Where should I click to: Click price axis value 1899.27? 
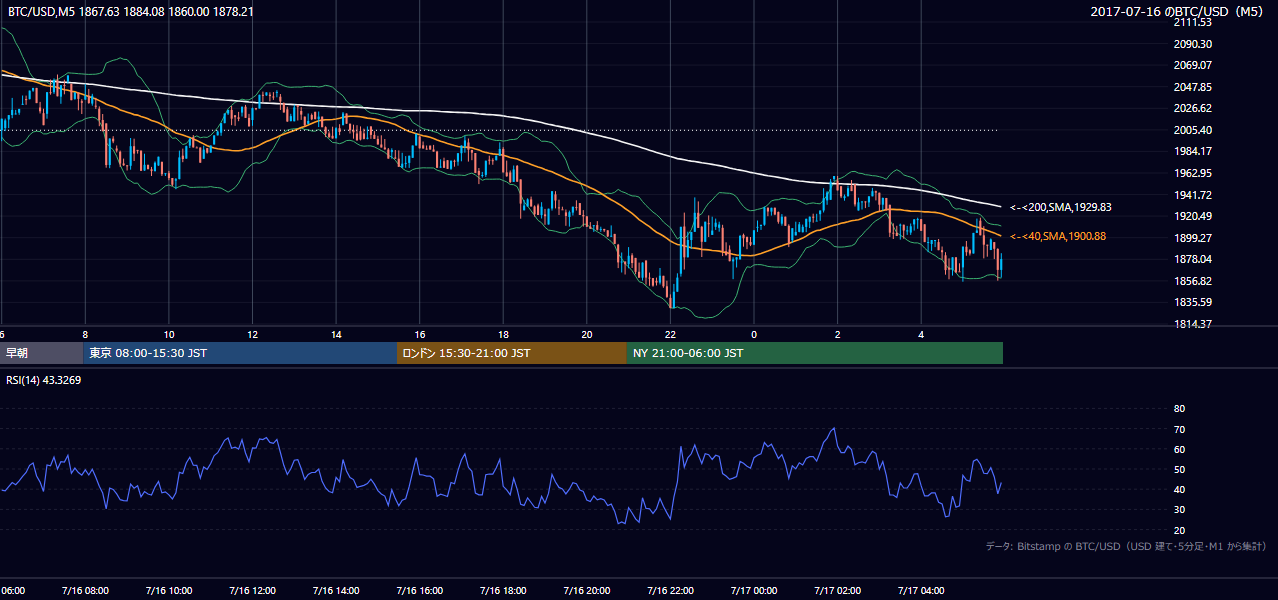coord(1192,238)
